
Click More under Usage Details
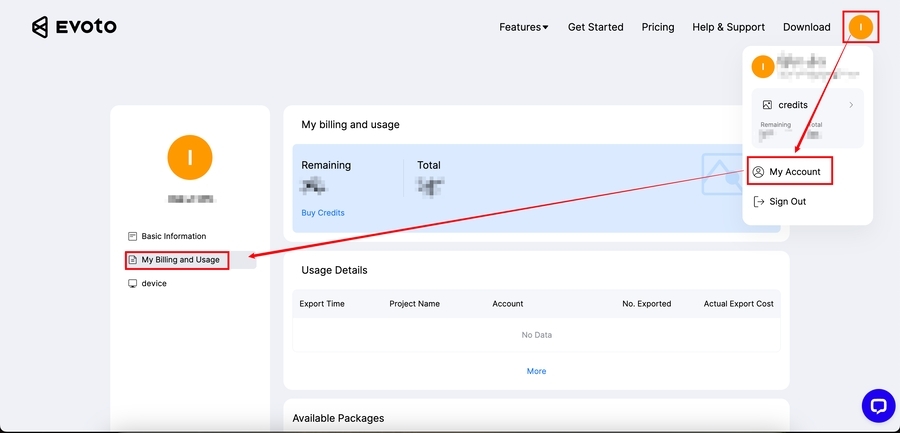tap(536, 371)
